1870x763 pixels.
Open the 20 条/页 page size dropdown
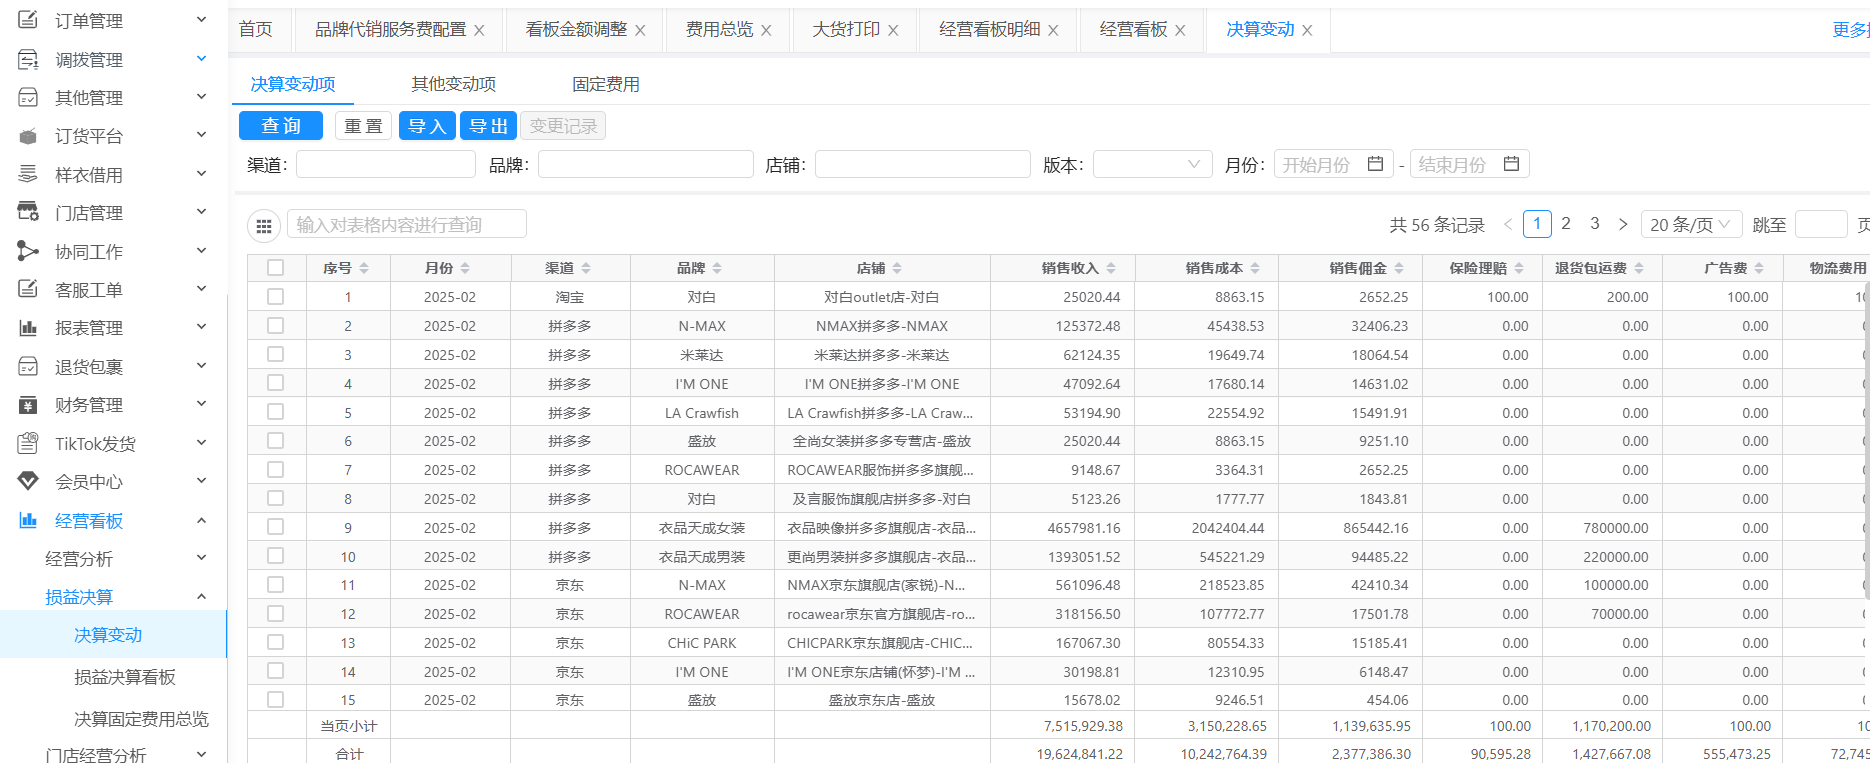1690,224
